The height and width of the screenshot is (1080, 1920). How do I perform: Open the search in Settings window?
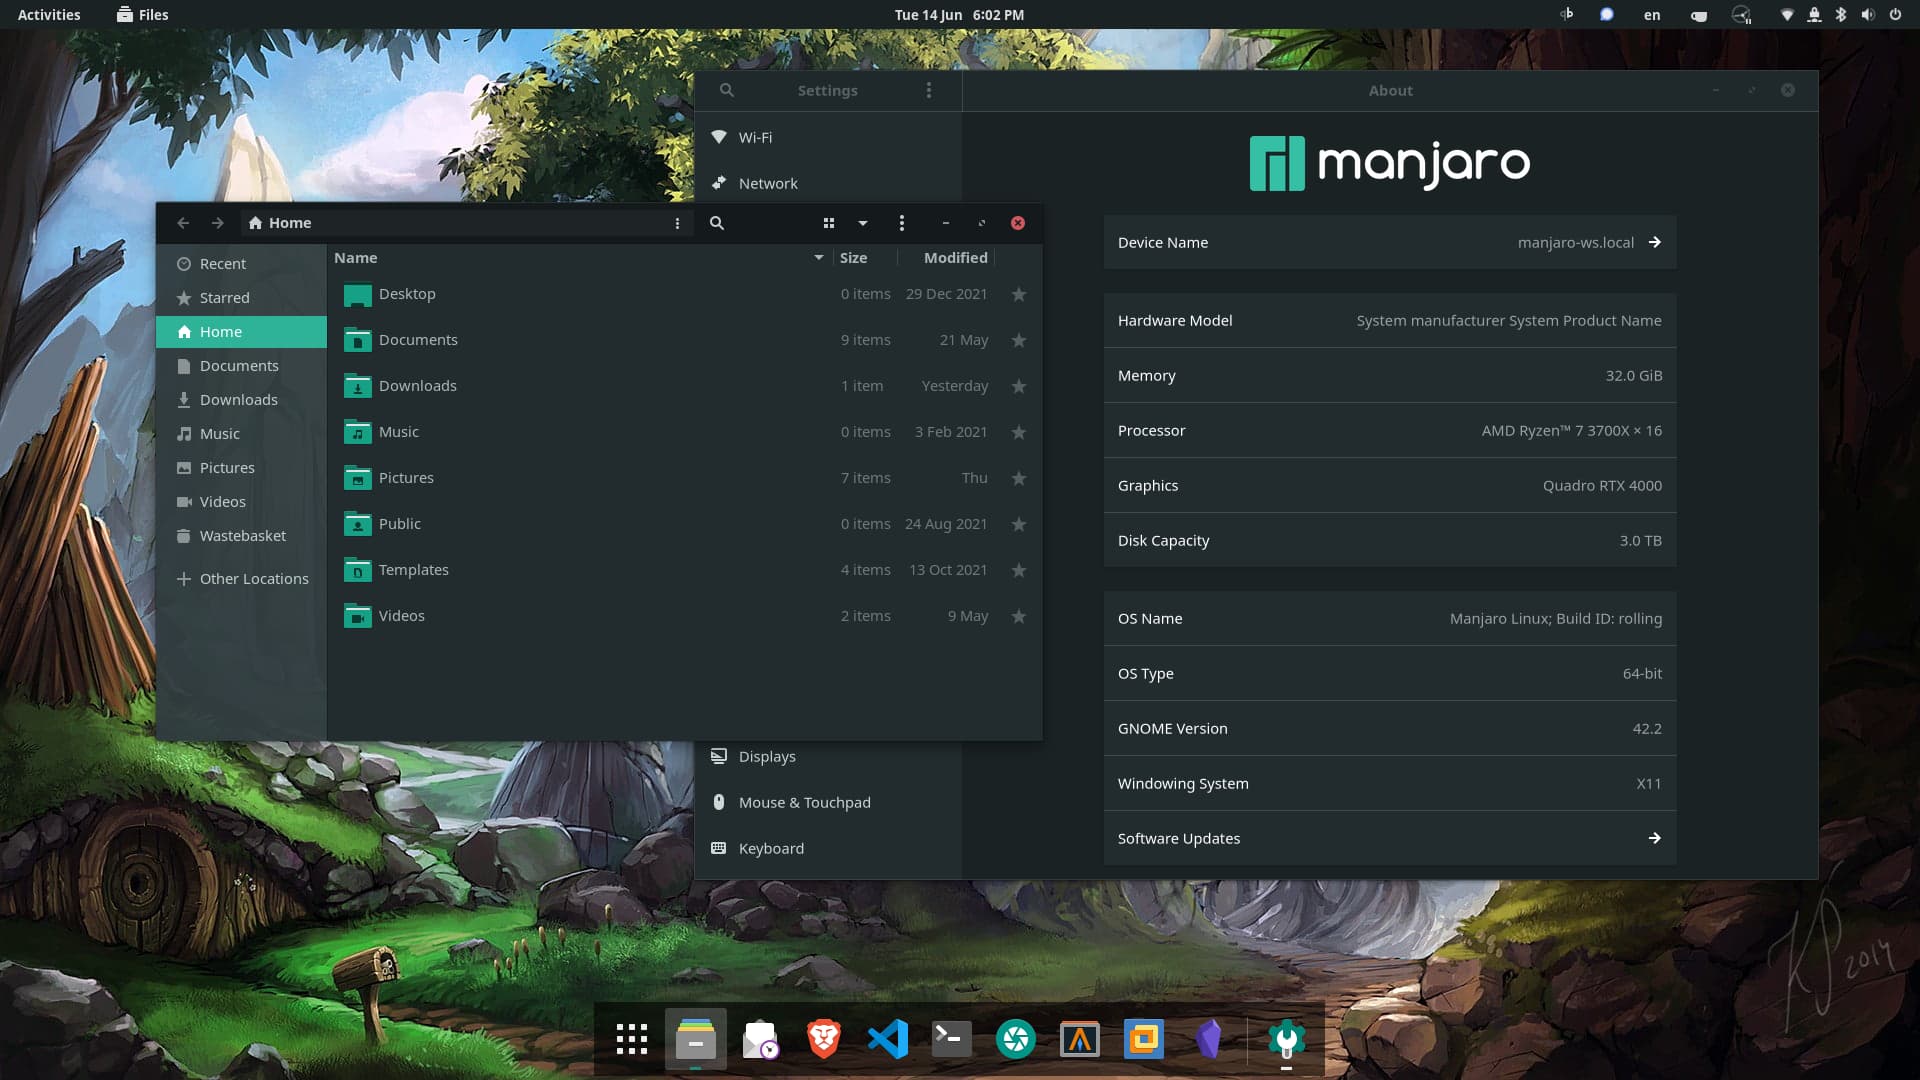pos(727,90)
